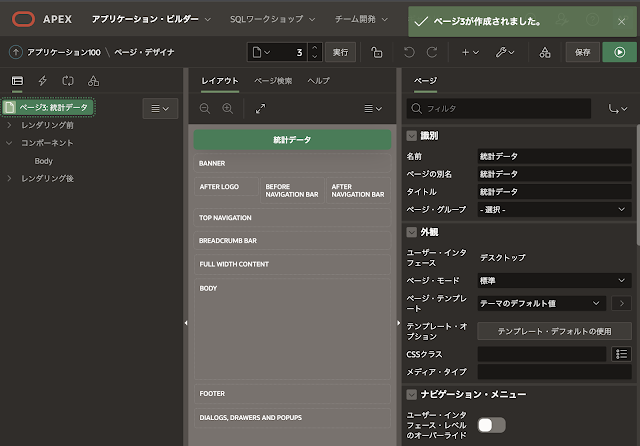
Task: Toggle the user interface level override switch
Action: tap(491, 425)
